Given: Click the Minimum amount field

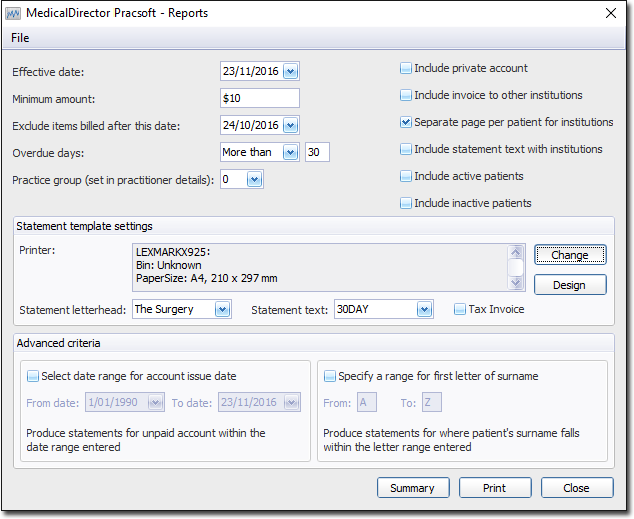Looking at the screenshot, I should pyautogui.click(x=259, y=98).
